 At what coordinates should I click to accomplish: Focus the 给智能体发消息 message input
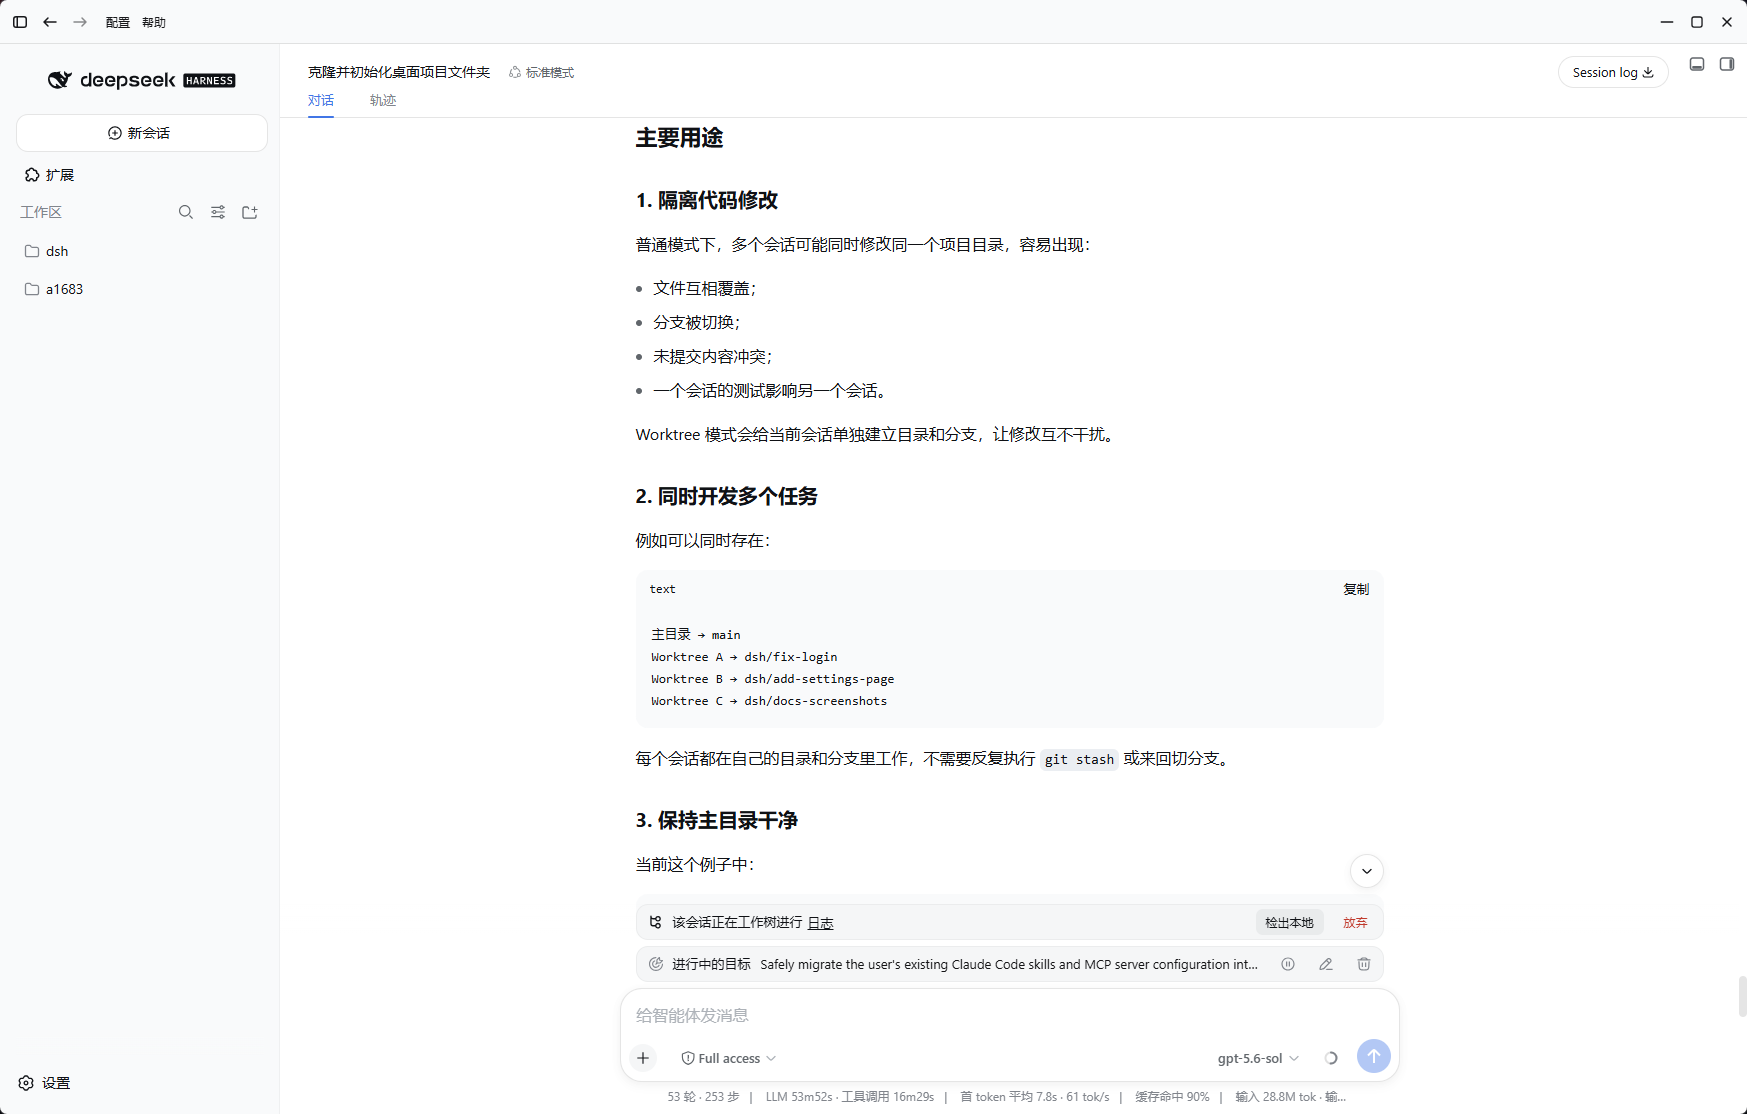(1009, 1015)
